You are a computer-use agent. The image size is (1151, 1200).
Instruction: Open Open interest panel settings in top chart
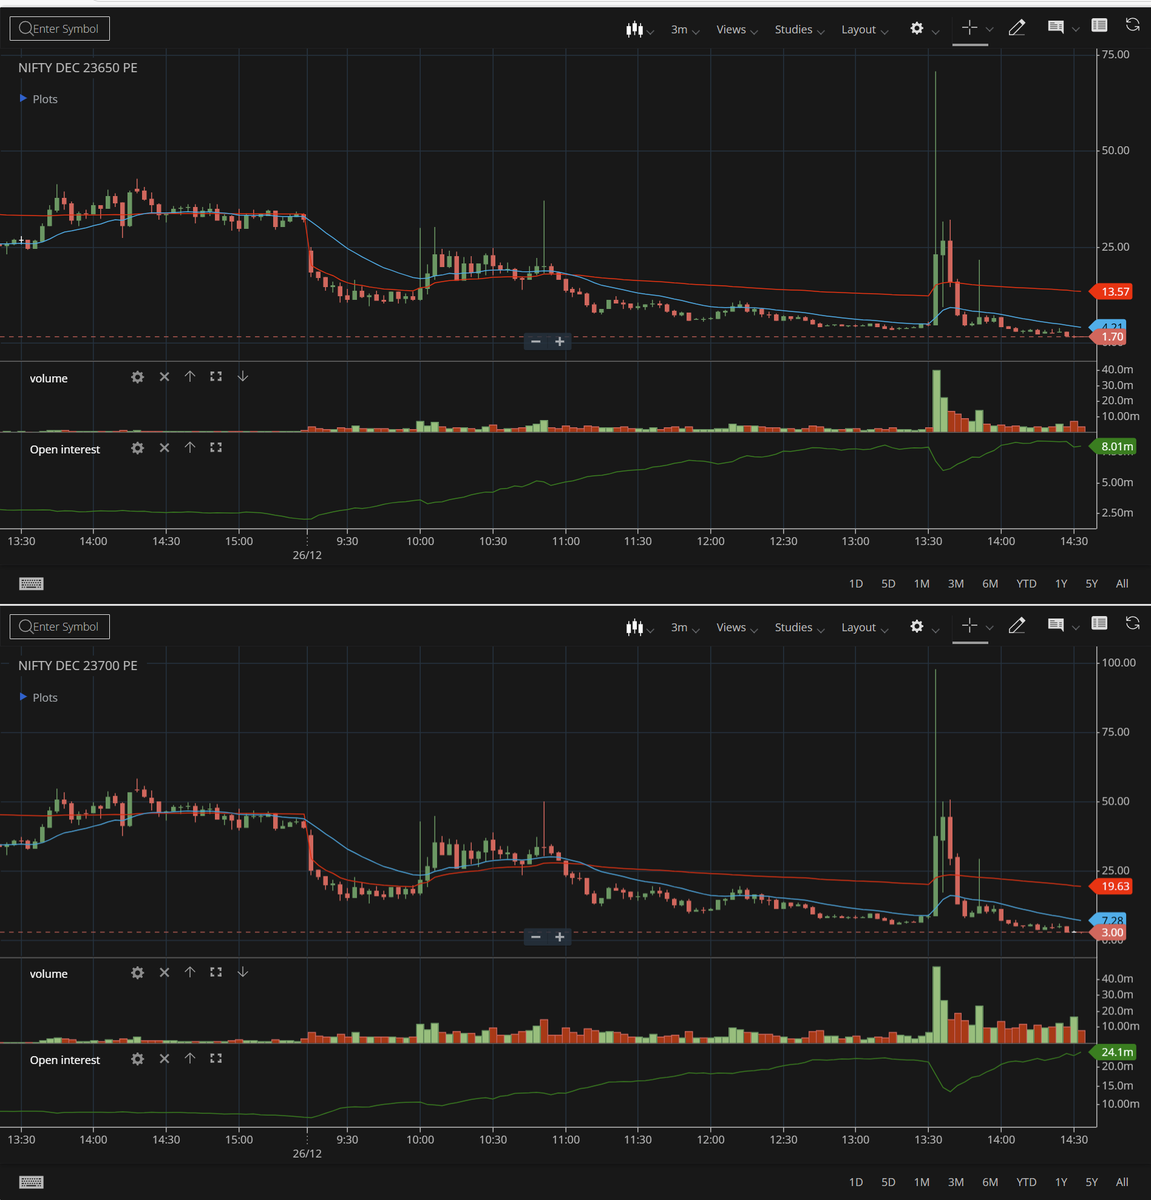pyautogui.click(x=137, y=448)
